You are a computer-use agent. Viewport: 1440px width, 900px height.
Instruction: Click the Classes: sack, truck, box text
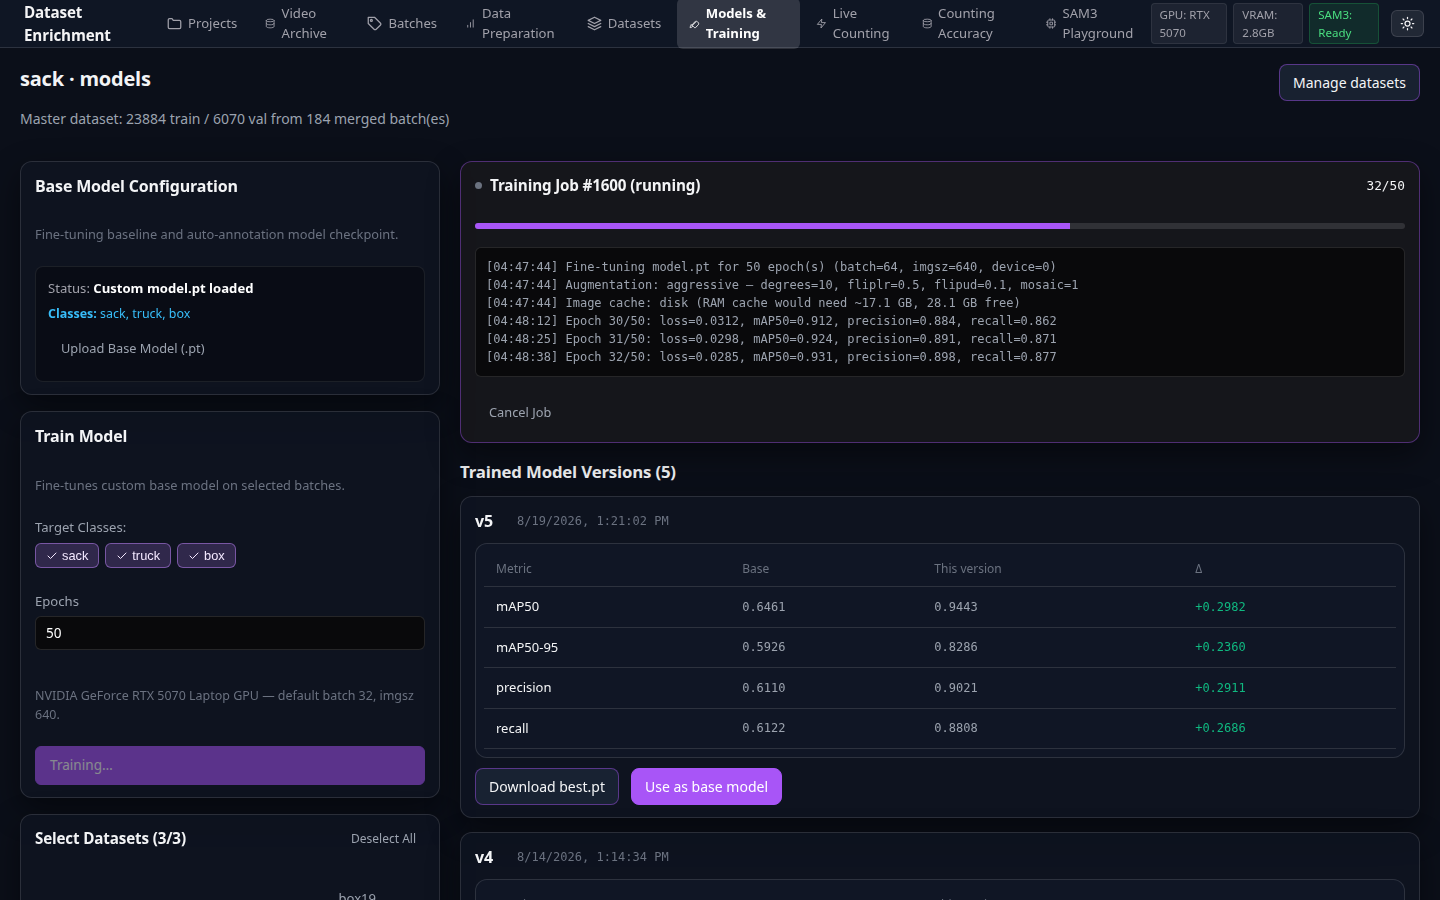click(119, 314)
